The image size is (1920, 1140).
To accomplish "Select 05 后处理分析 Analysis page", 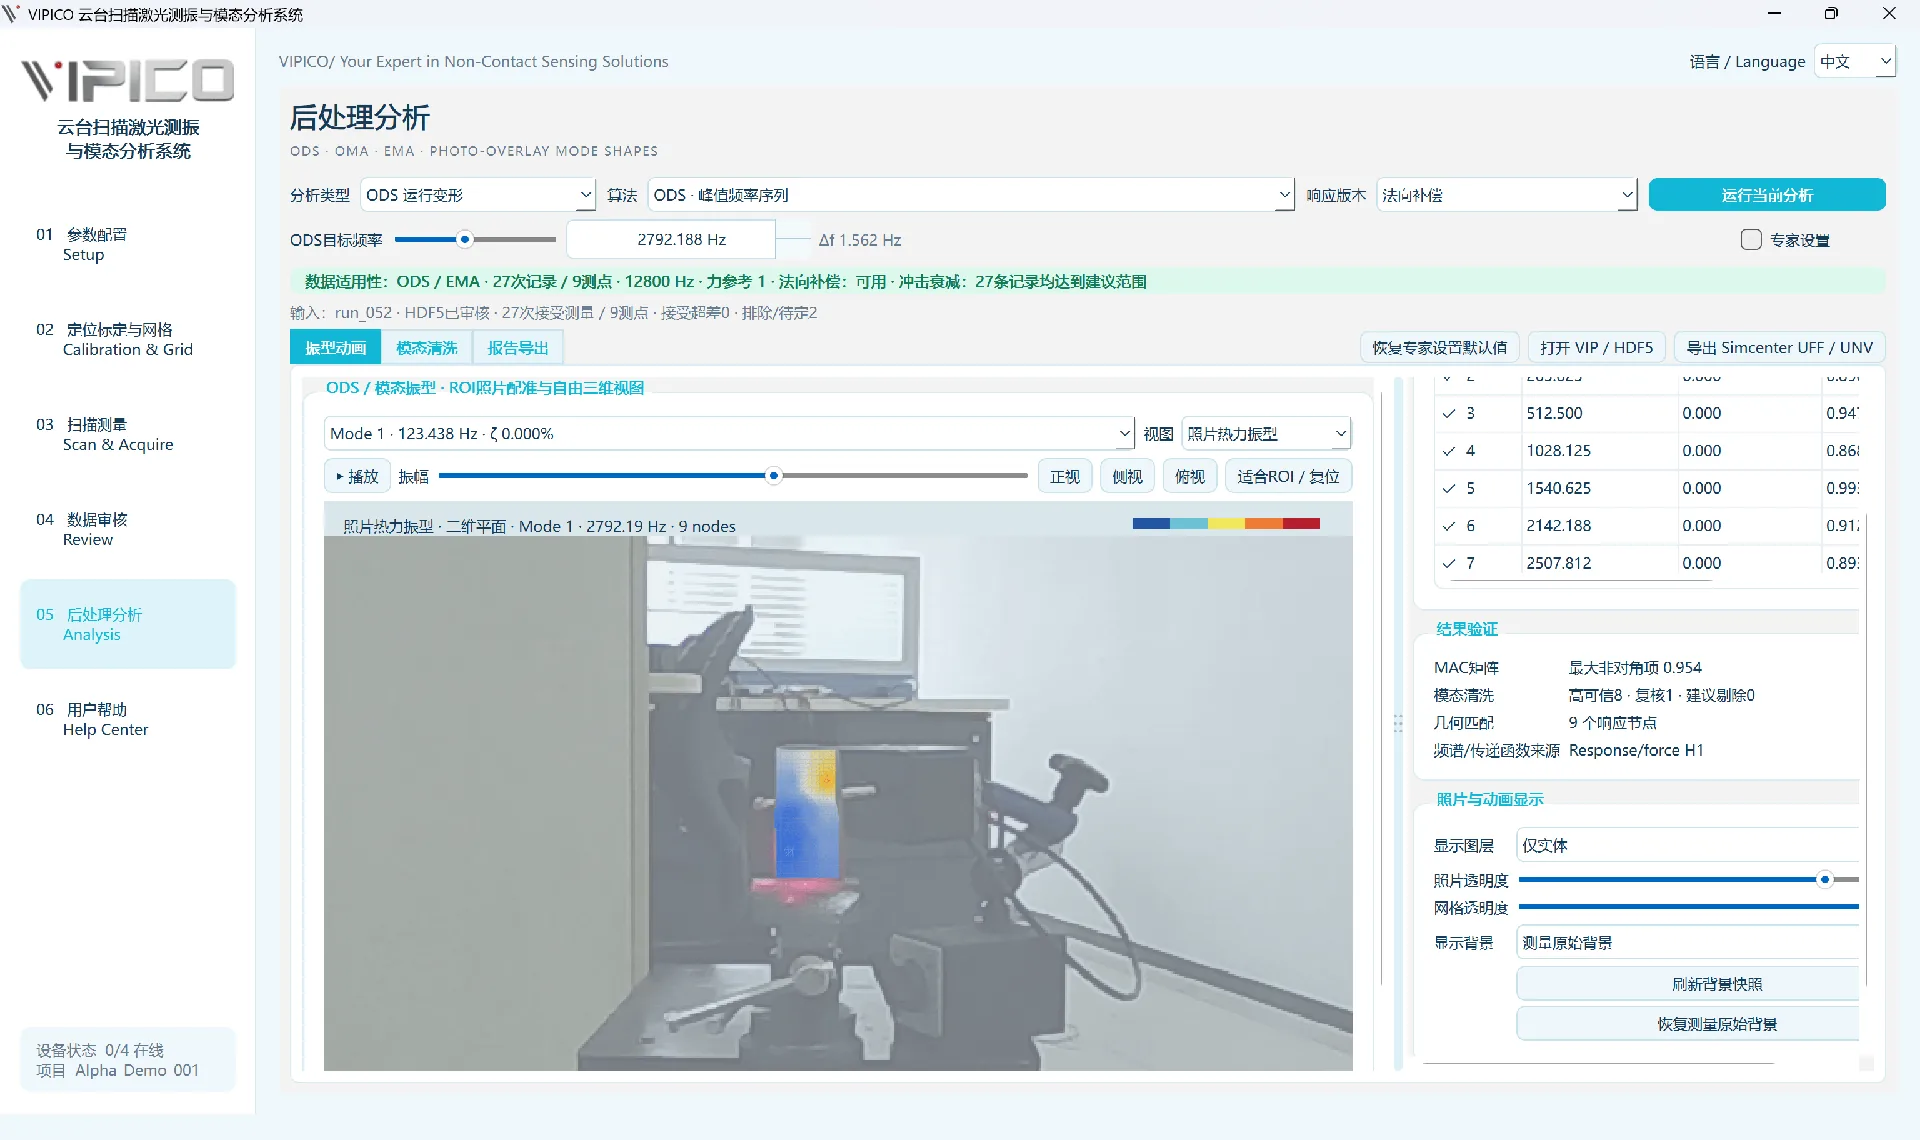I will (x=128, y=624).
